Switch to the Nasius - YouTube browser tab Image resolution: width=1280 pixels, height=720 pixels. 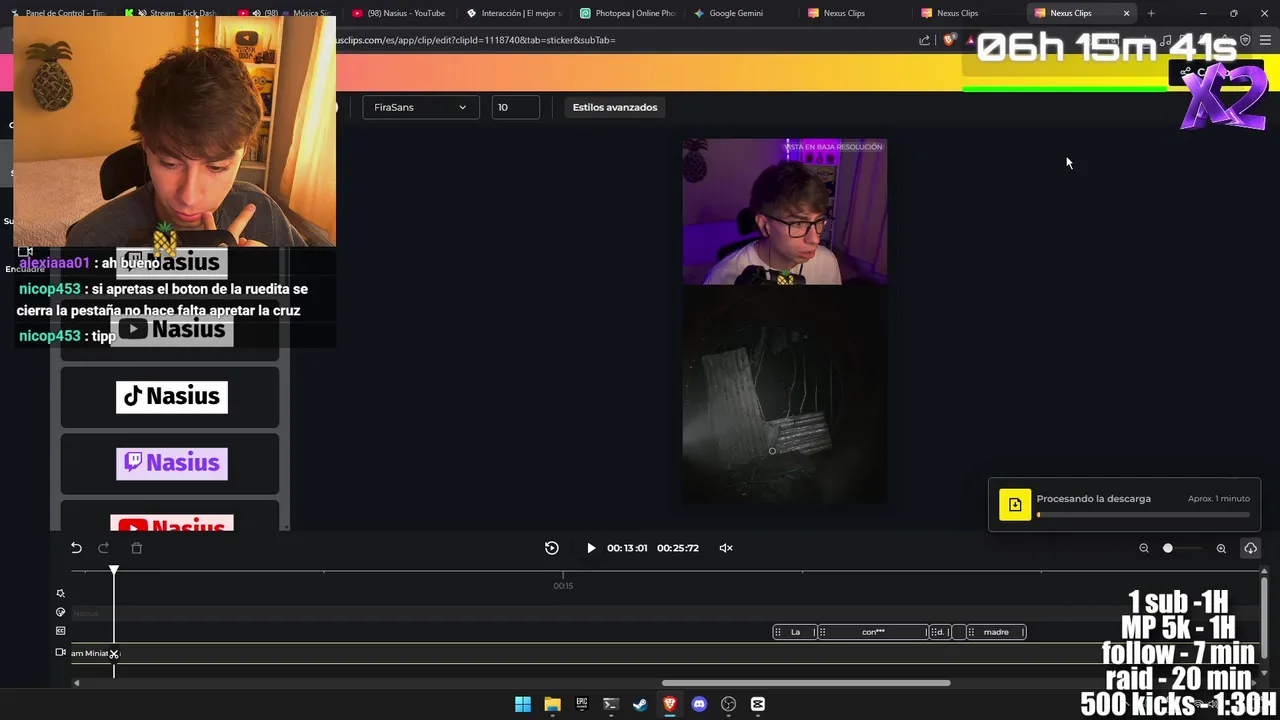[x=406, y=13]
